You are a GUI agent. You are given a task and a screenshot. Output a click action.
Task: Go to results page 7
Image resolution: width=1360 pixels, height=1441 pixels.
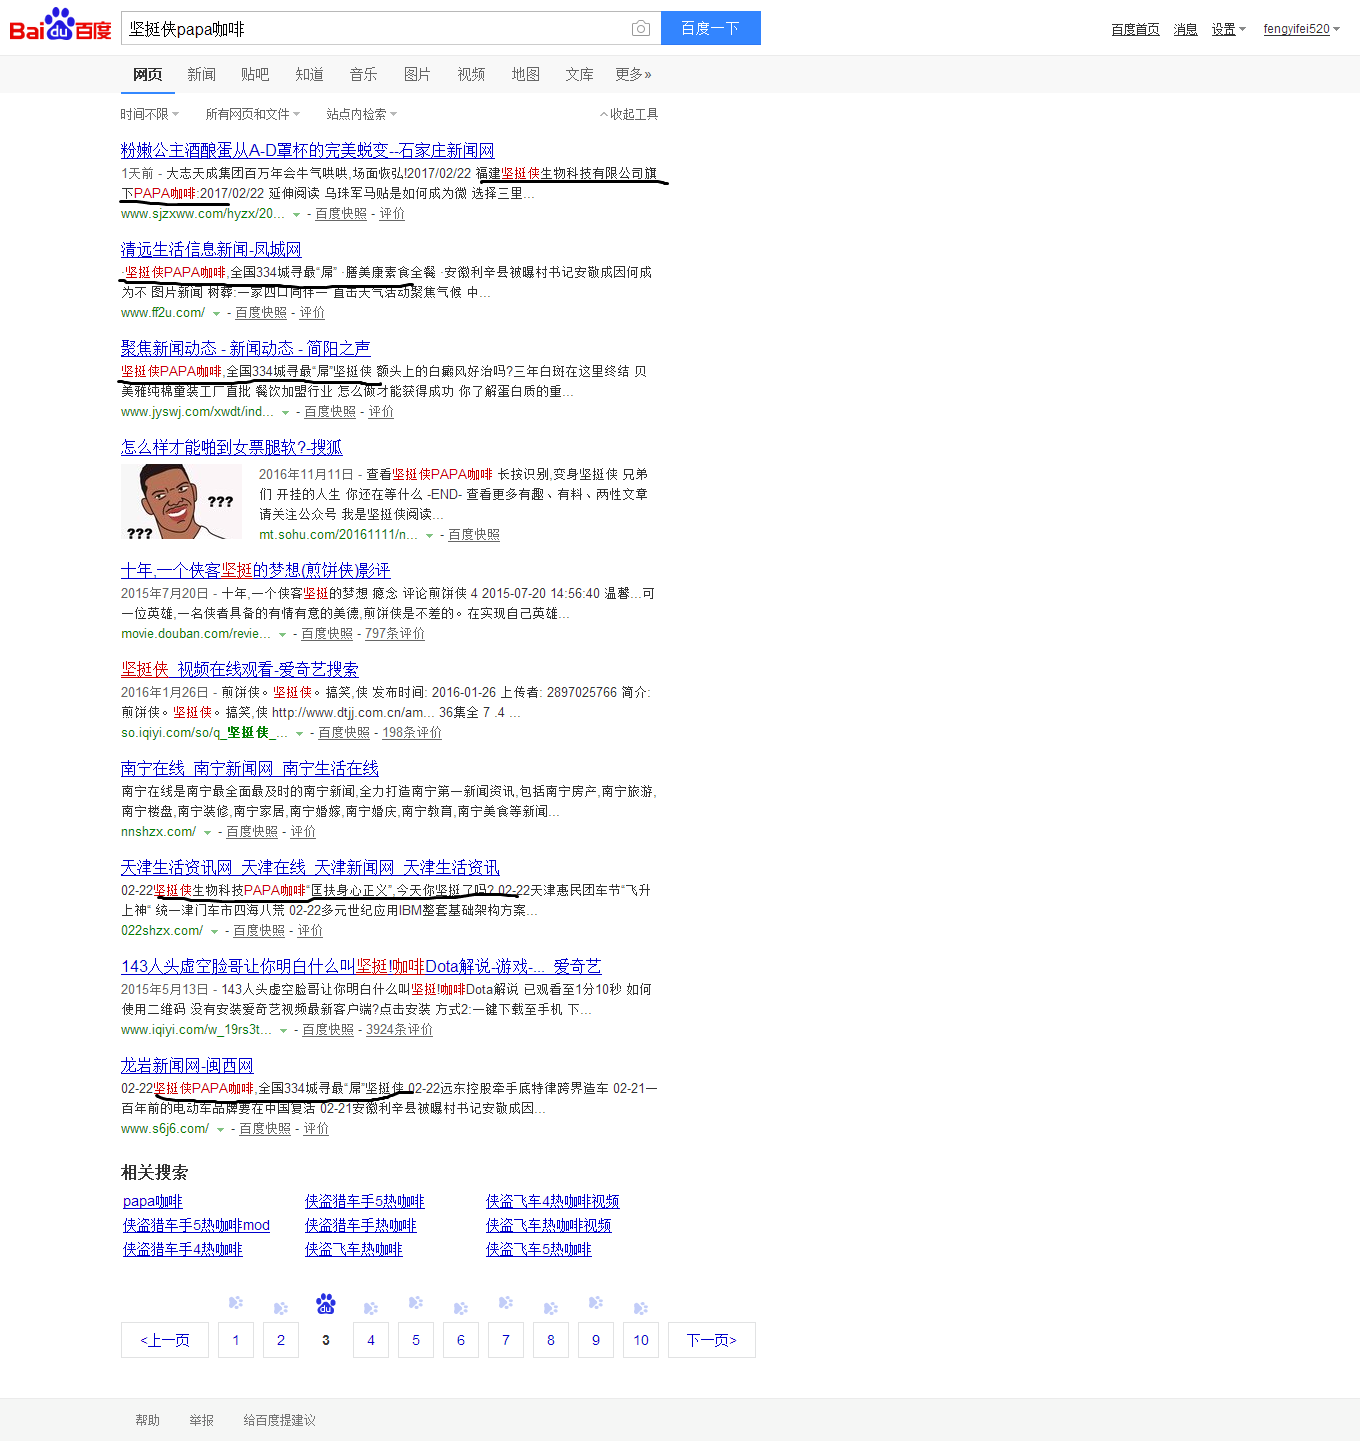coord(506,1340)
